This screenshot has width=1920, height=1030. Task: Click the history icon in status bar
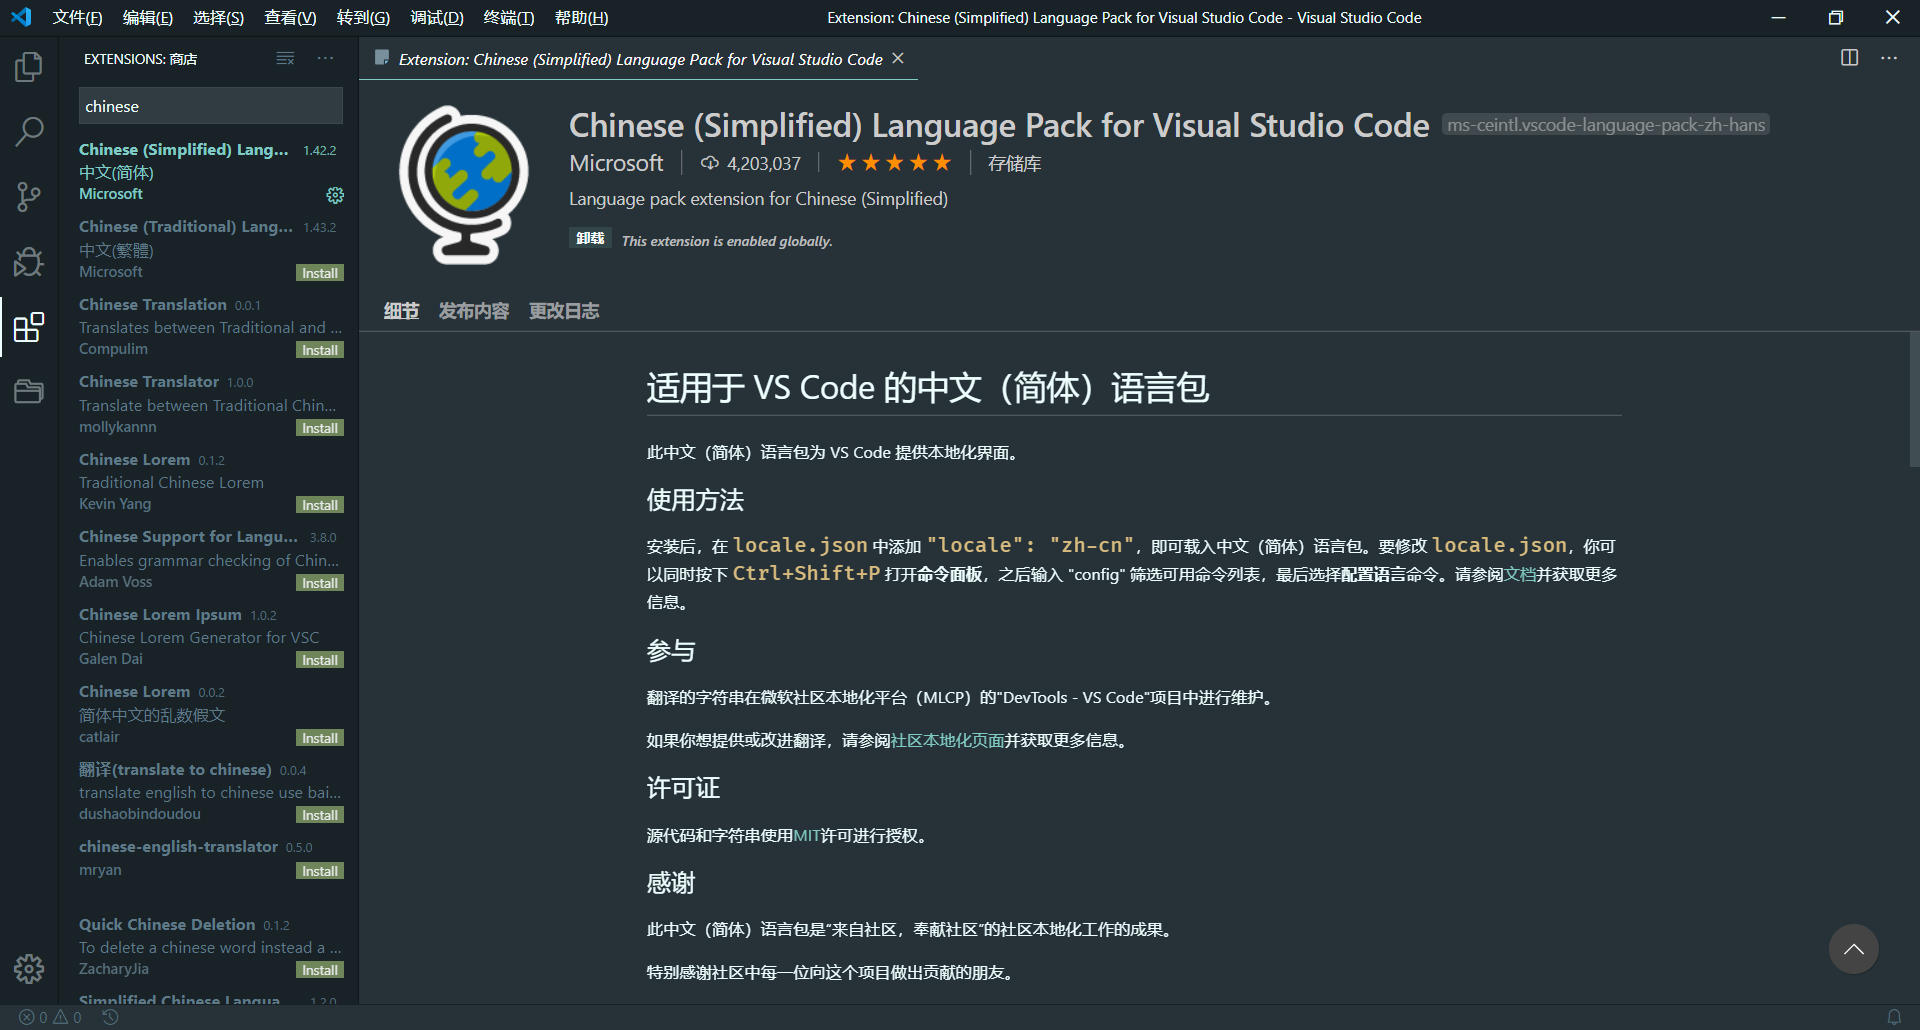110,1017
